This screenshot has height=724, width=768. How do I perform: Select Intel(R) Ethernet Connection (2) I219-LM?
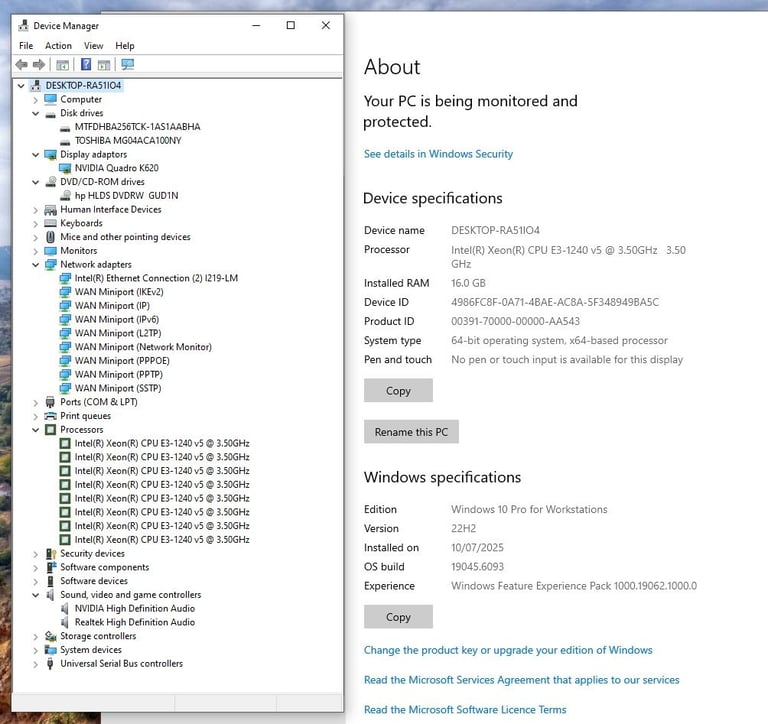(156, 278)
